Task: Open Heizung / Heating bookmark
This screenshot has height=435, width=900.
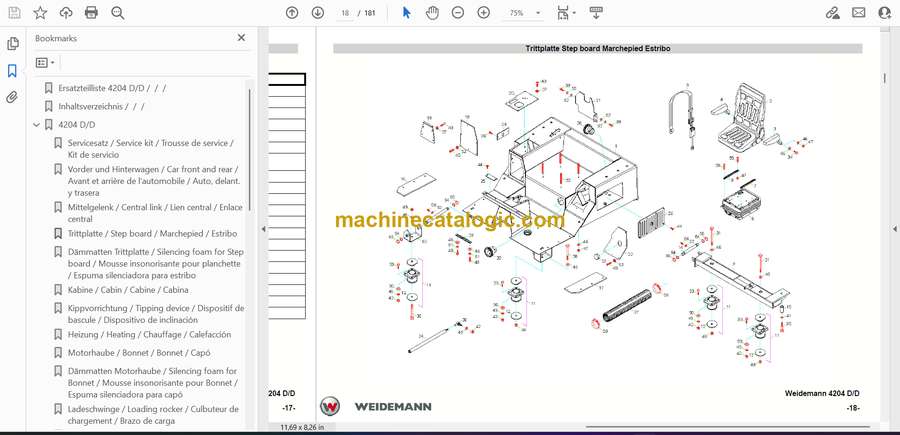Action: click(149, 335)
